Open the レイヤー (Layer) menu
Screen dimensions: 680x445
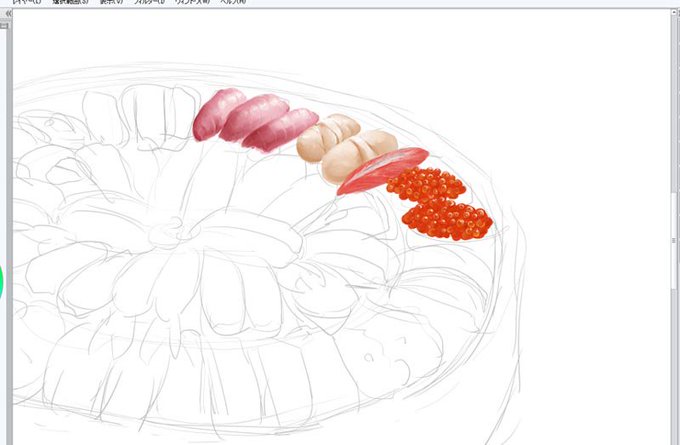pos(27,2)
